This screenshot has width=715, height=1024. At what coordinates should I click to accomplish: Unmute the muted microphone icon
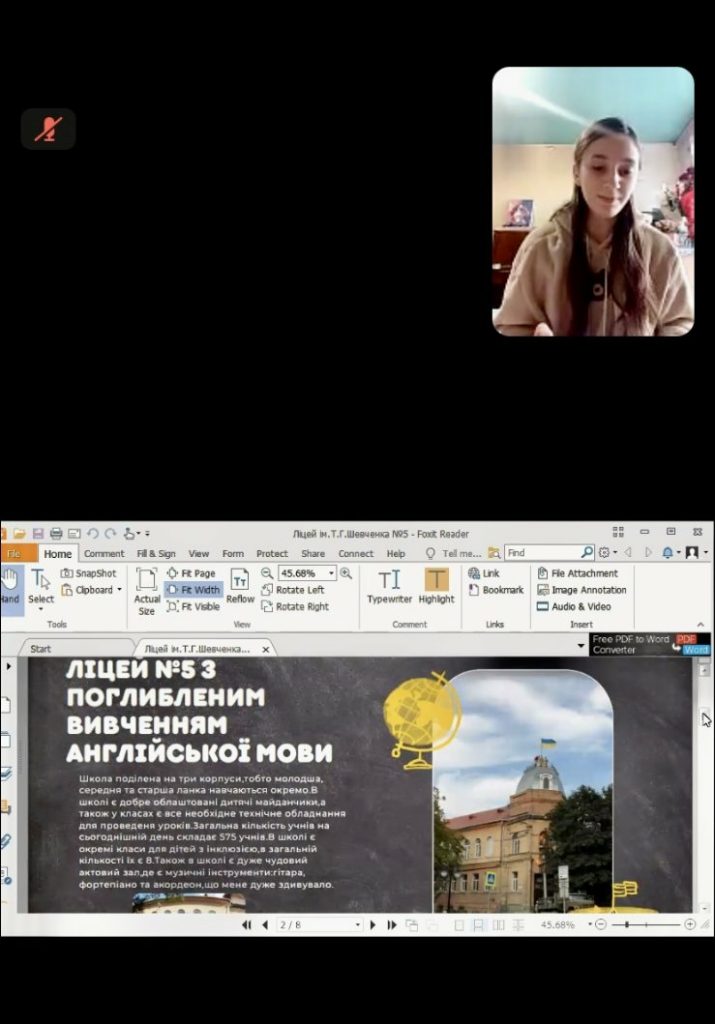48,129
